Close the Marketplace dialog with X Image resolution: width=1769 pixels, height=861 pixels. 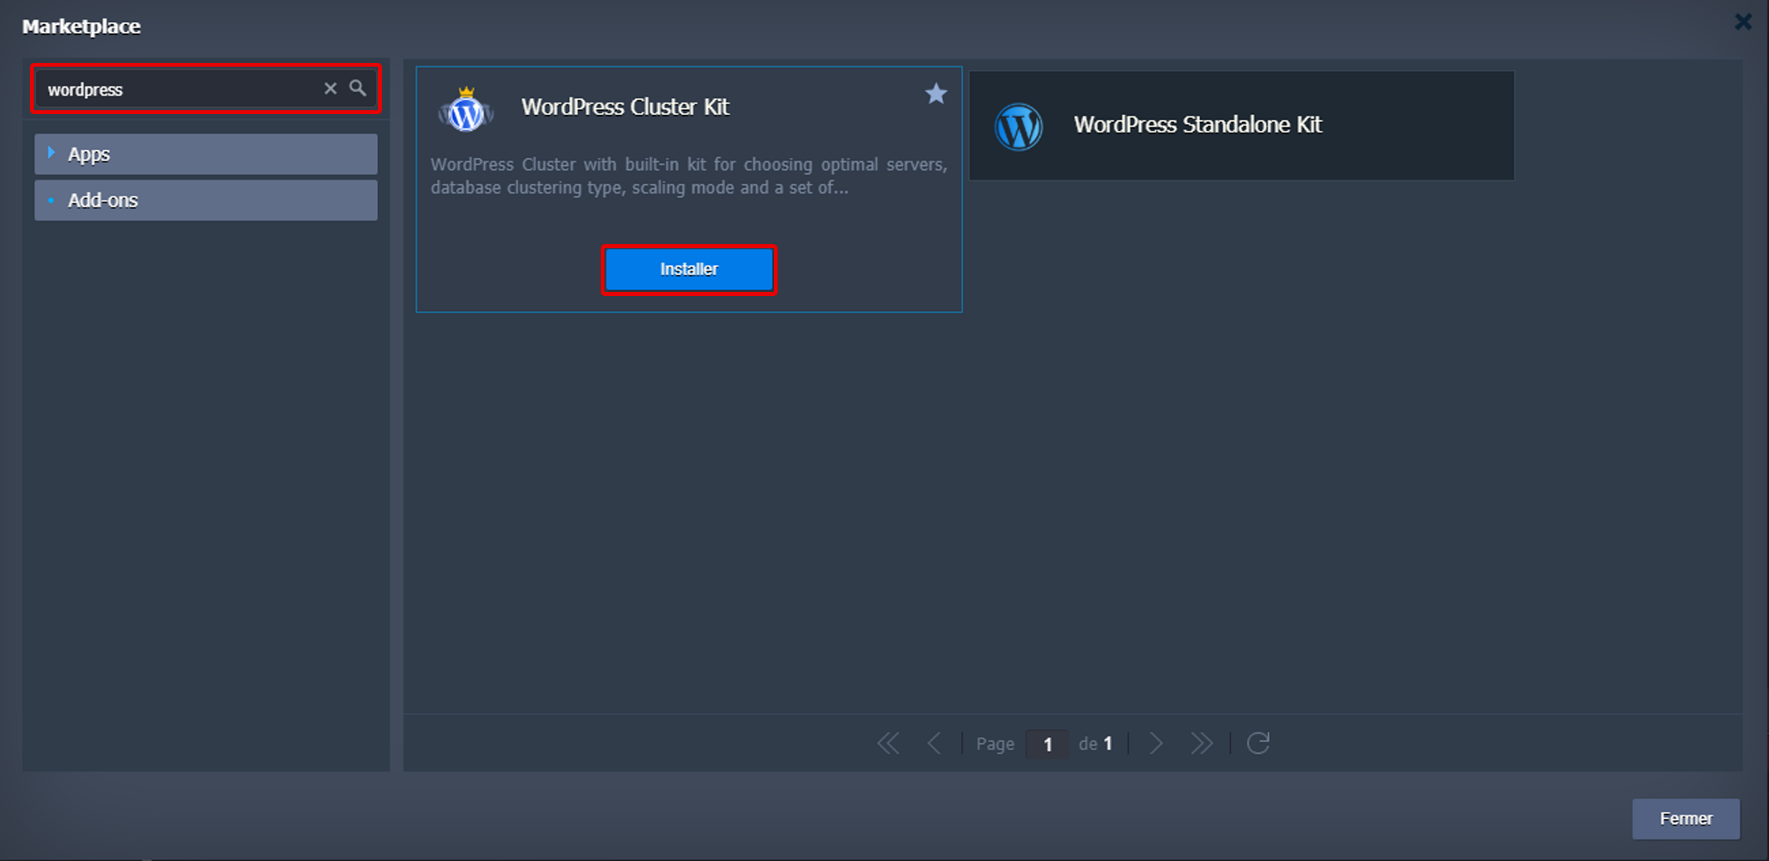[1743, 22]
